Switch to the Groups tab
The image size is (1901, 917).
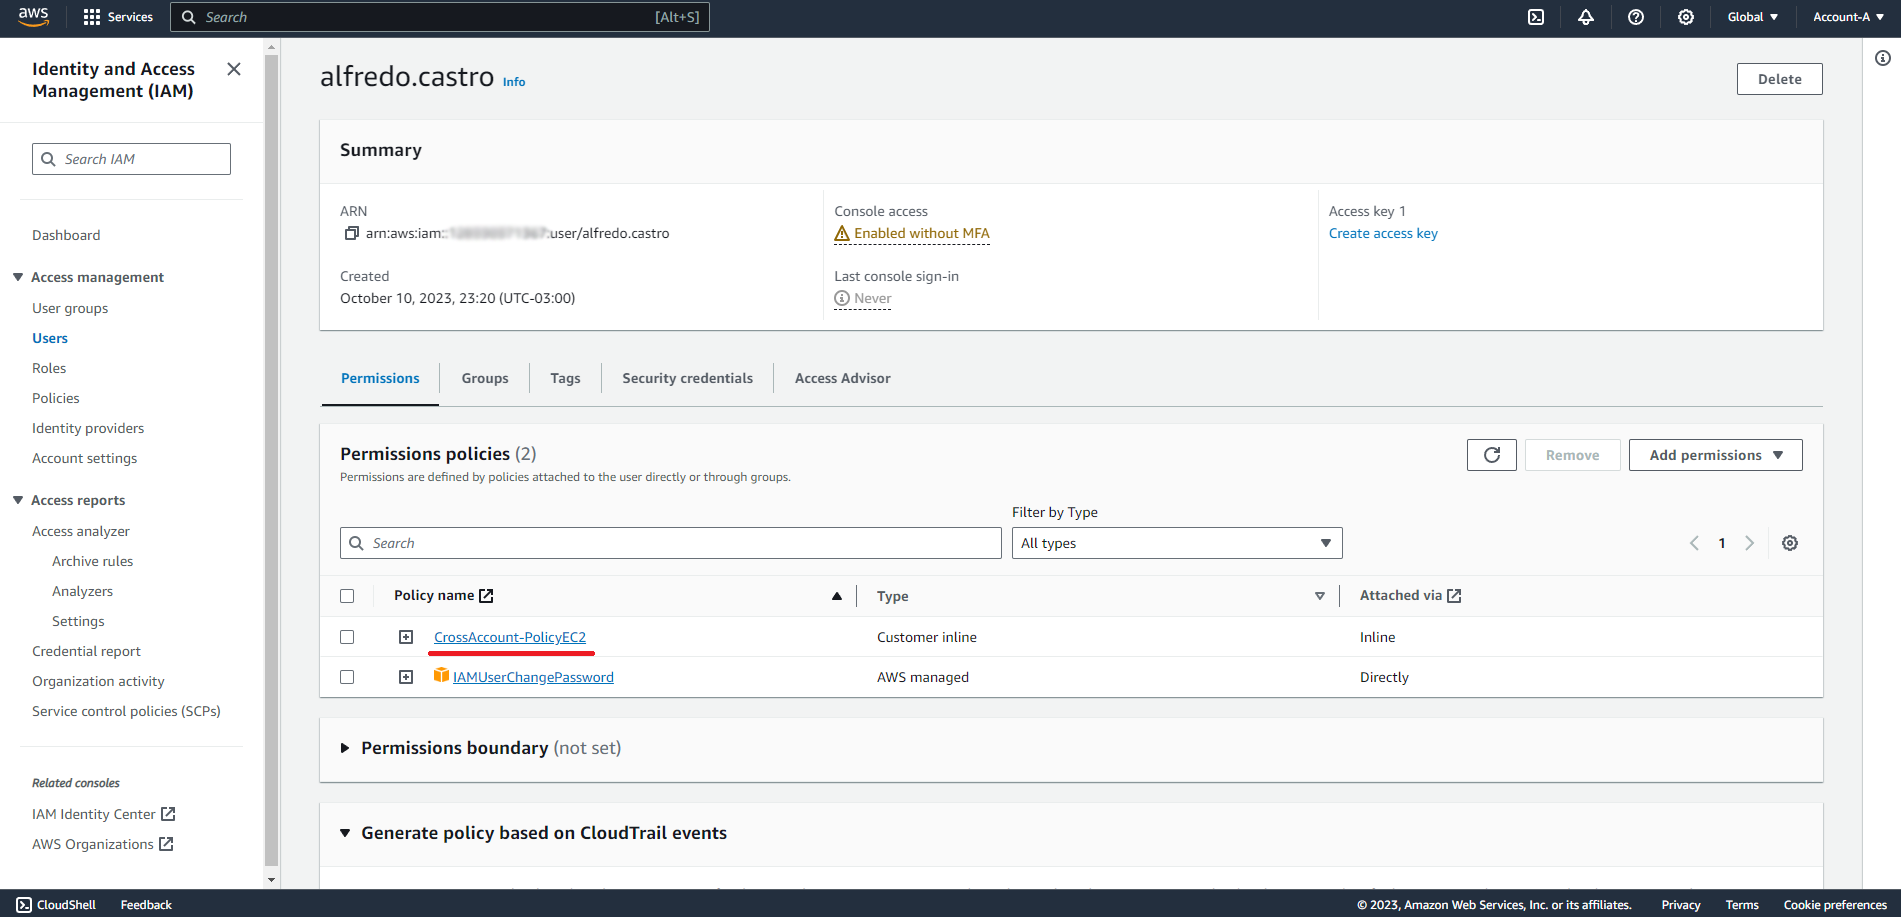[485, 378]
